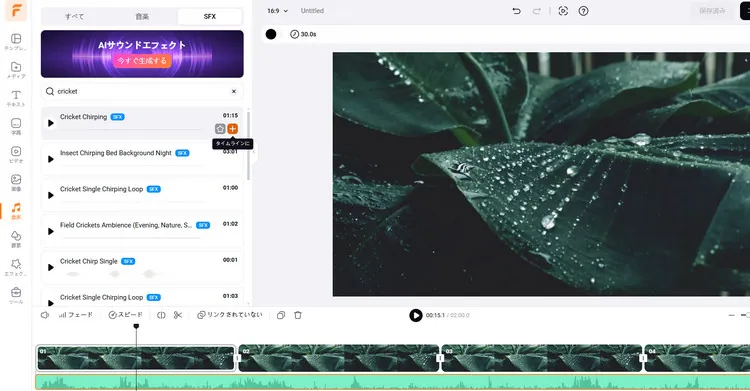Click the duplicate clip icon in timeline toolbar

pyautogui.click(x=281, y=315)
